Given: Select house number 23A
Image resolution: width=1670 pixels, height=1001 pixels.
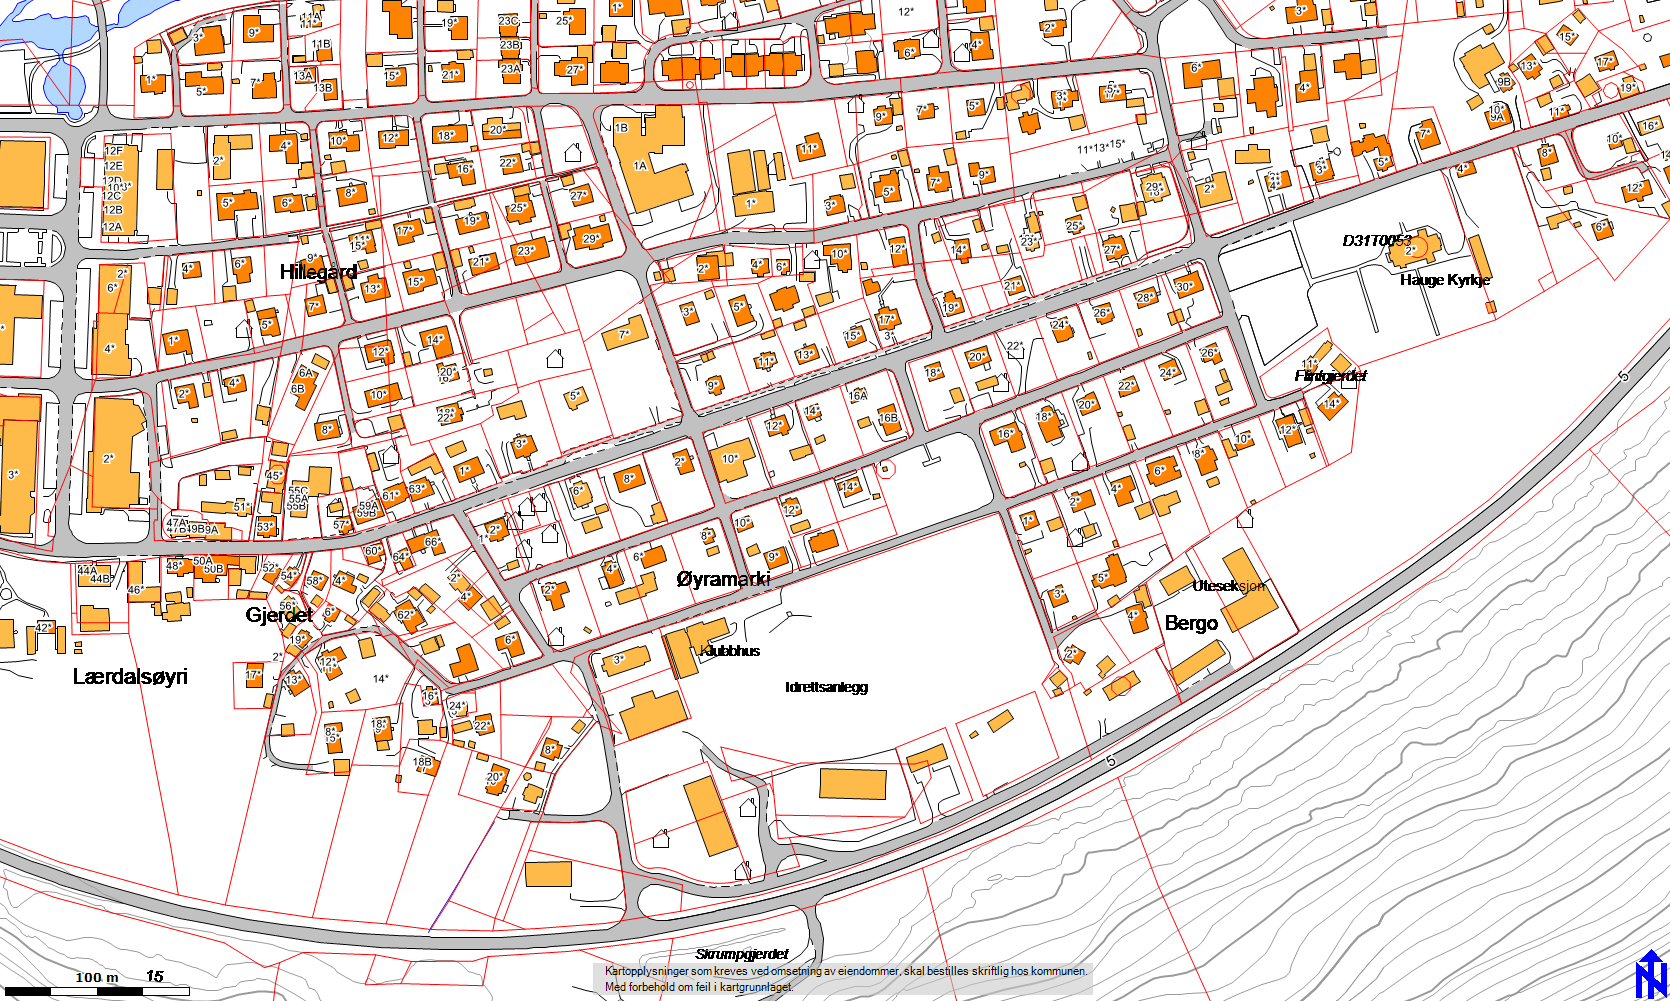Looking at the screenshot, I should click(510, 69).
